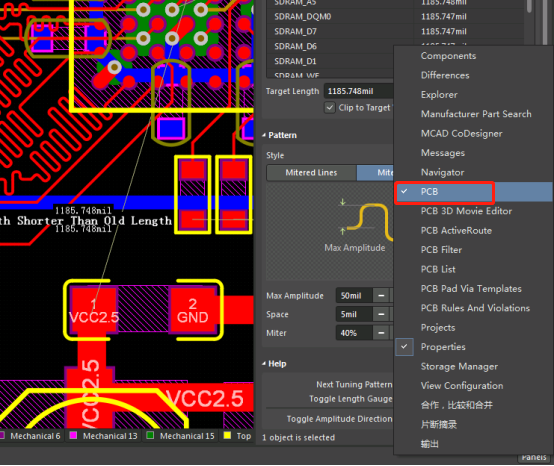The image size is (554, 466).
Task: Open the PCB Filter panel
Action: click(441, 250)
